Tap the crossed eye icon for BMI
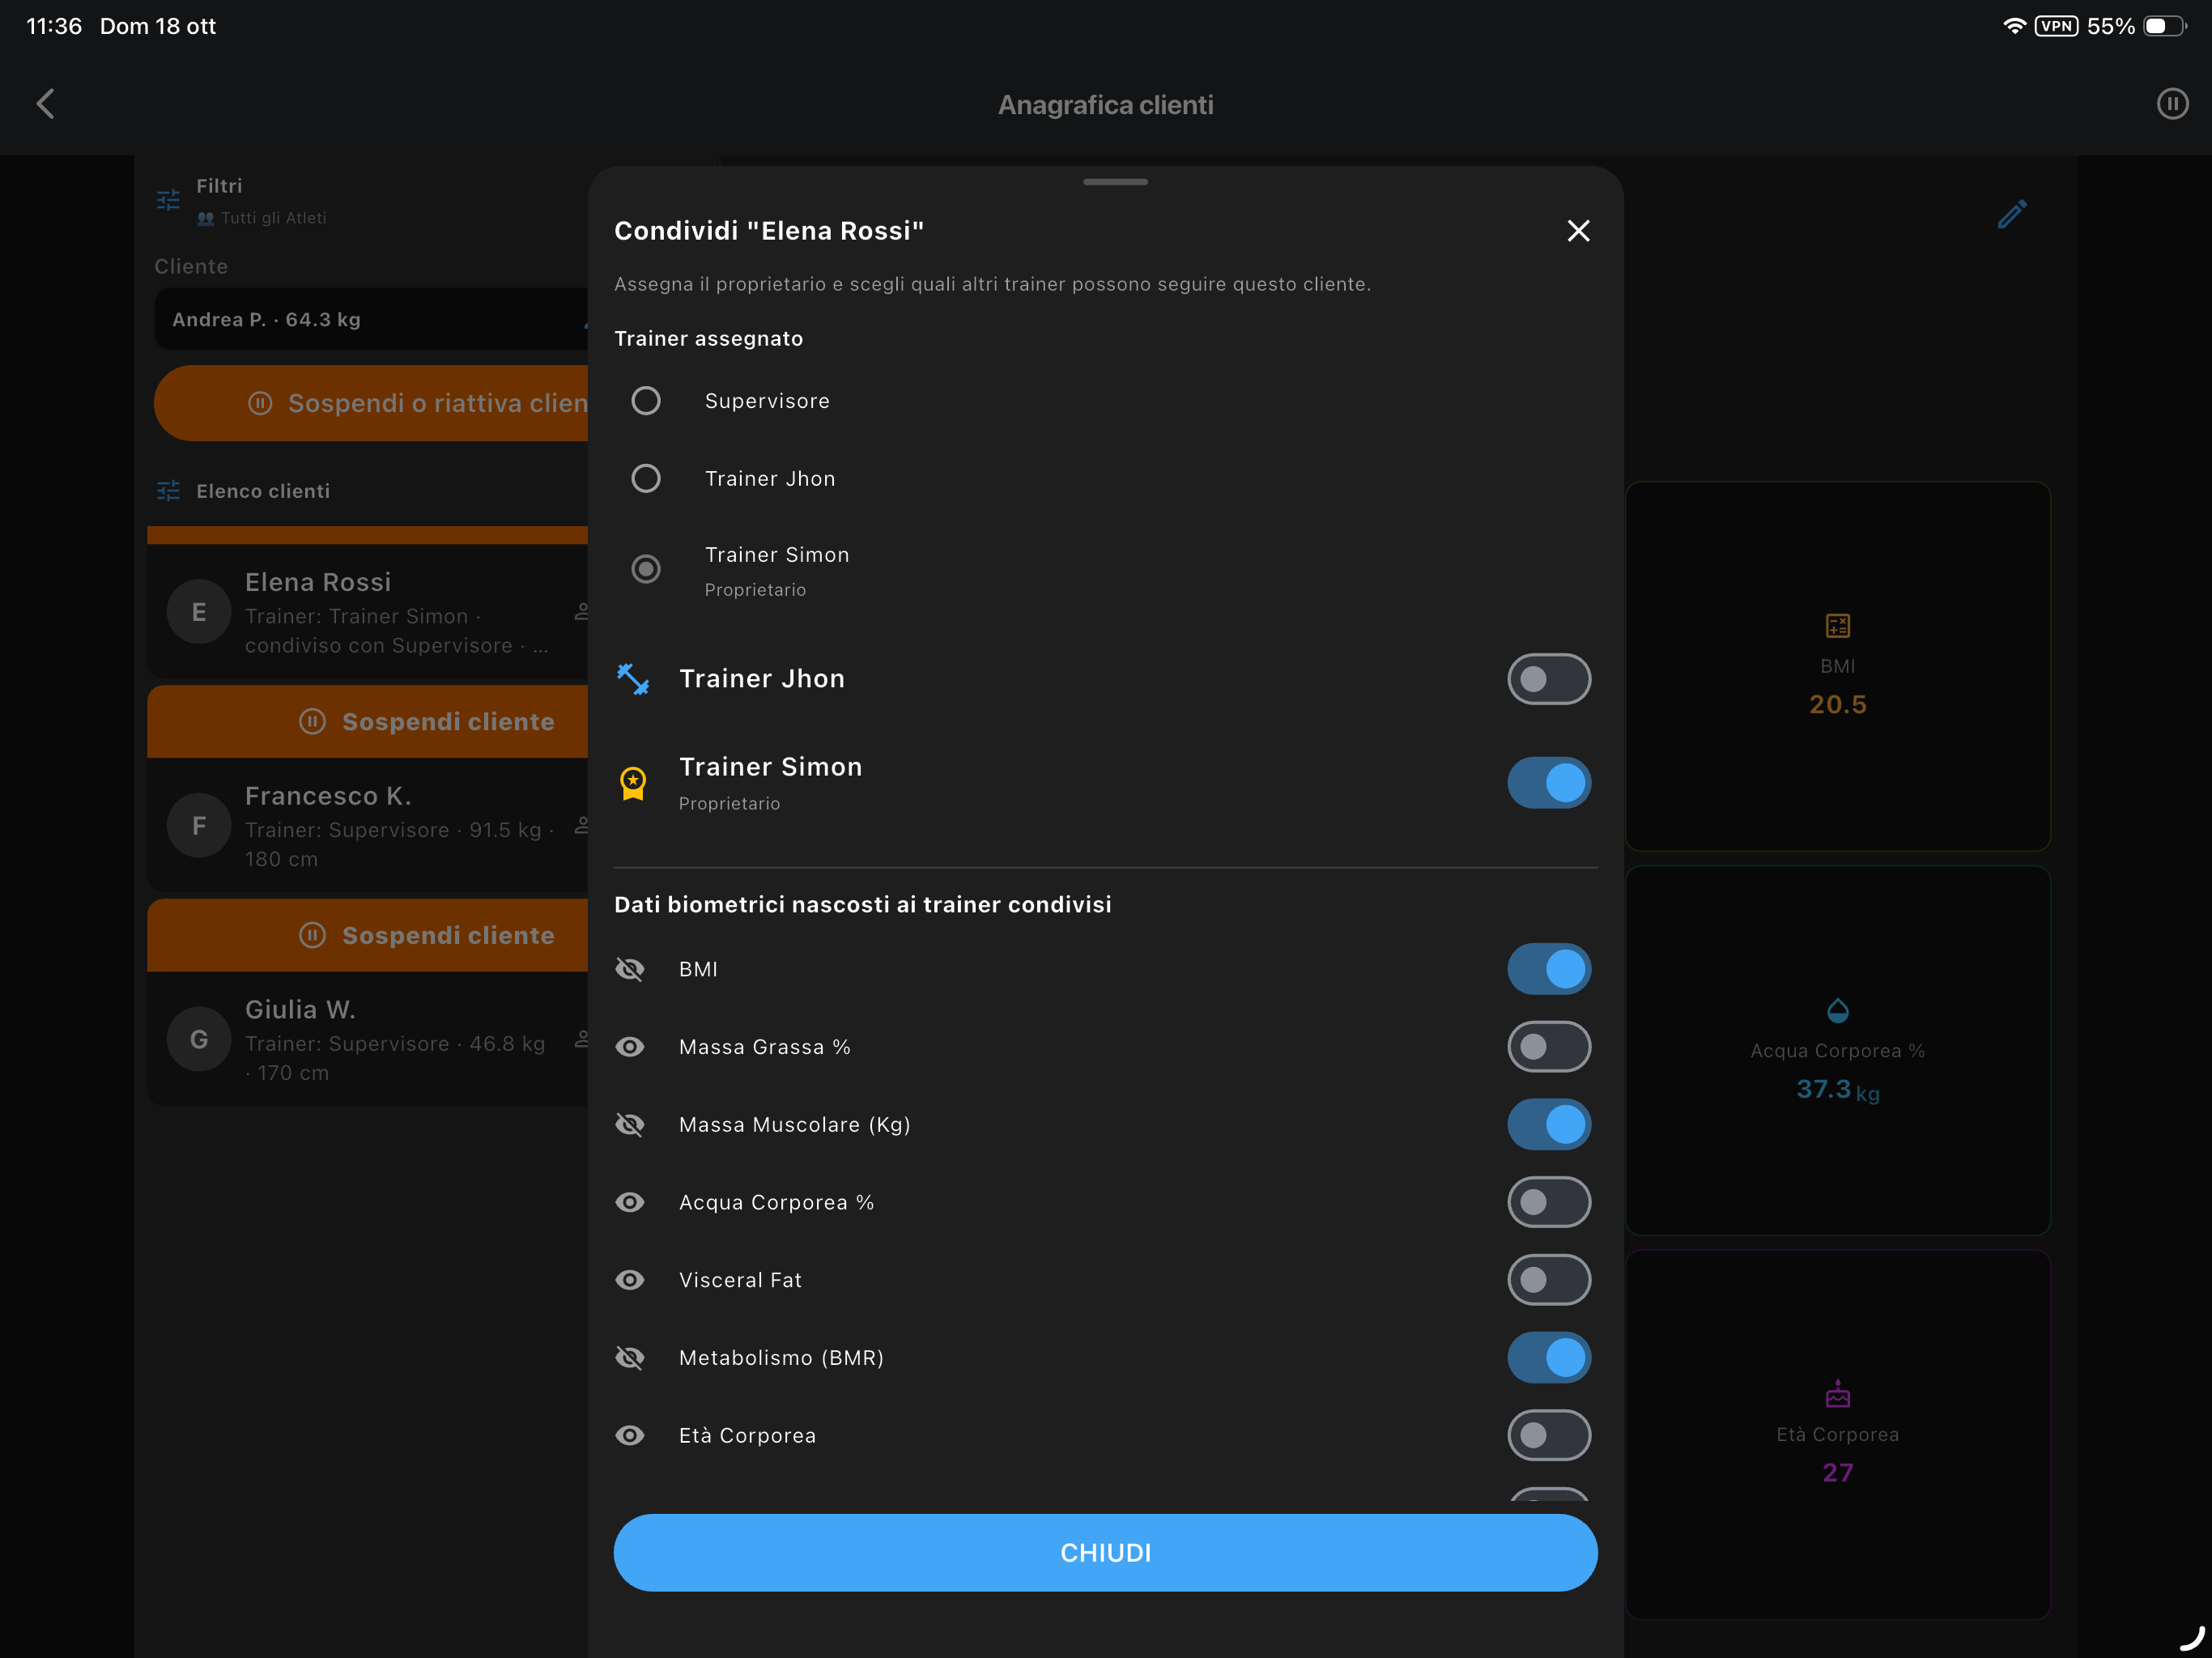The image size is (2212, 1658). [630, 969]
